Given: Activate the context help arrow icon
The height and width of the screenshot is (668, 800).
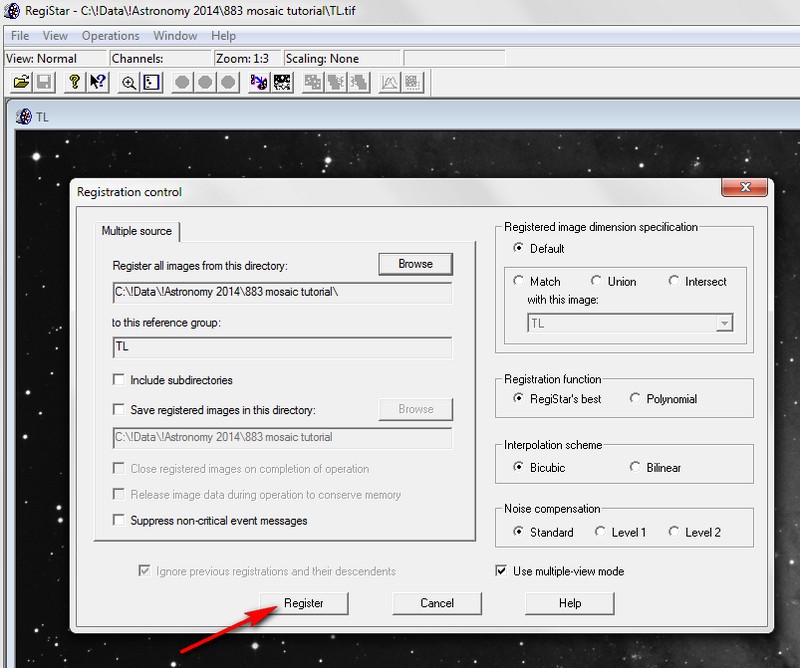Looking at the screenshot, I should point(97,83).
